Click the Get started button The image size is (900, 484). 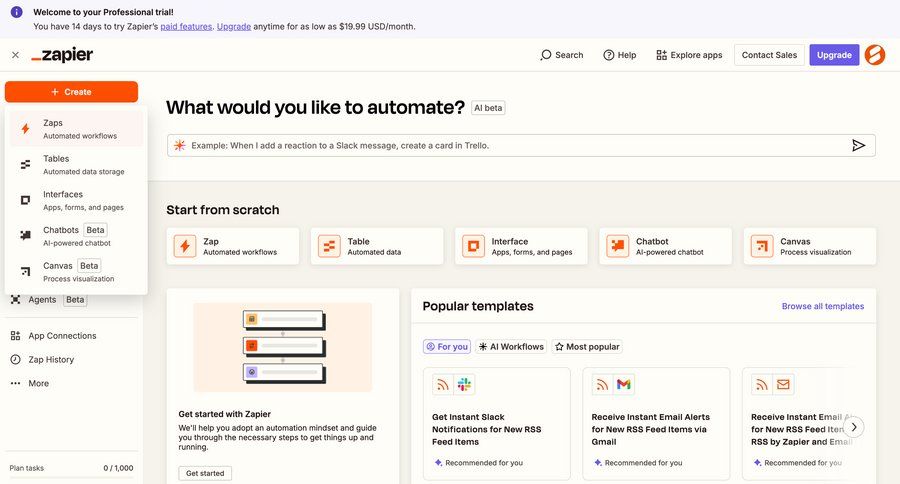pyautogui.click(x=205, y=474)
